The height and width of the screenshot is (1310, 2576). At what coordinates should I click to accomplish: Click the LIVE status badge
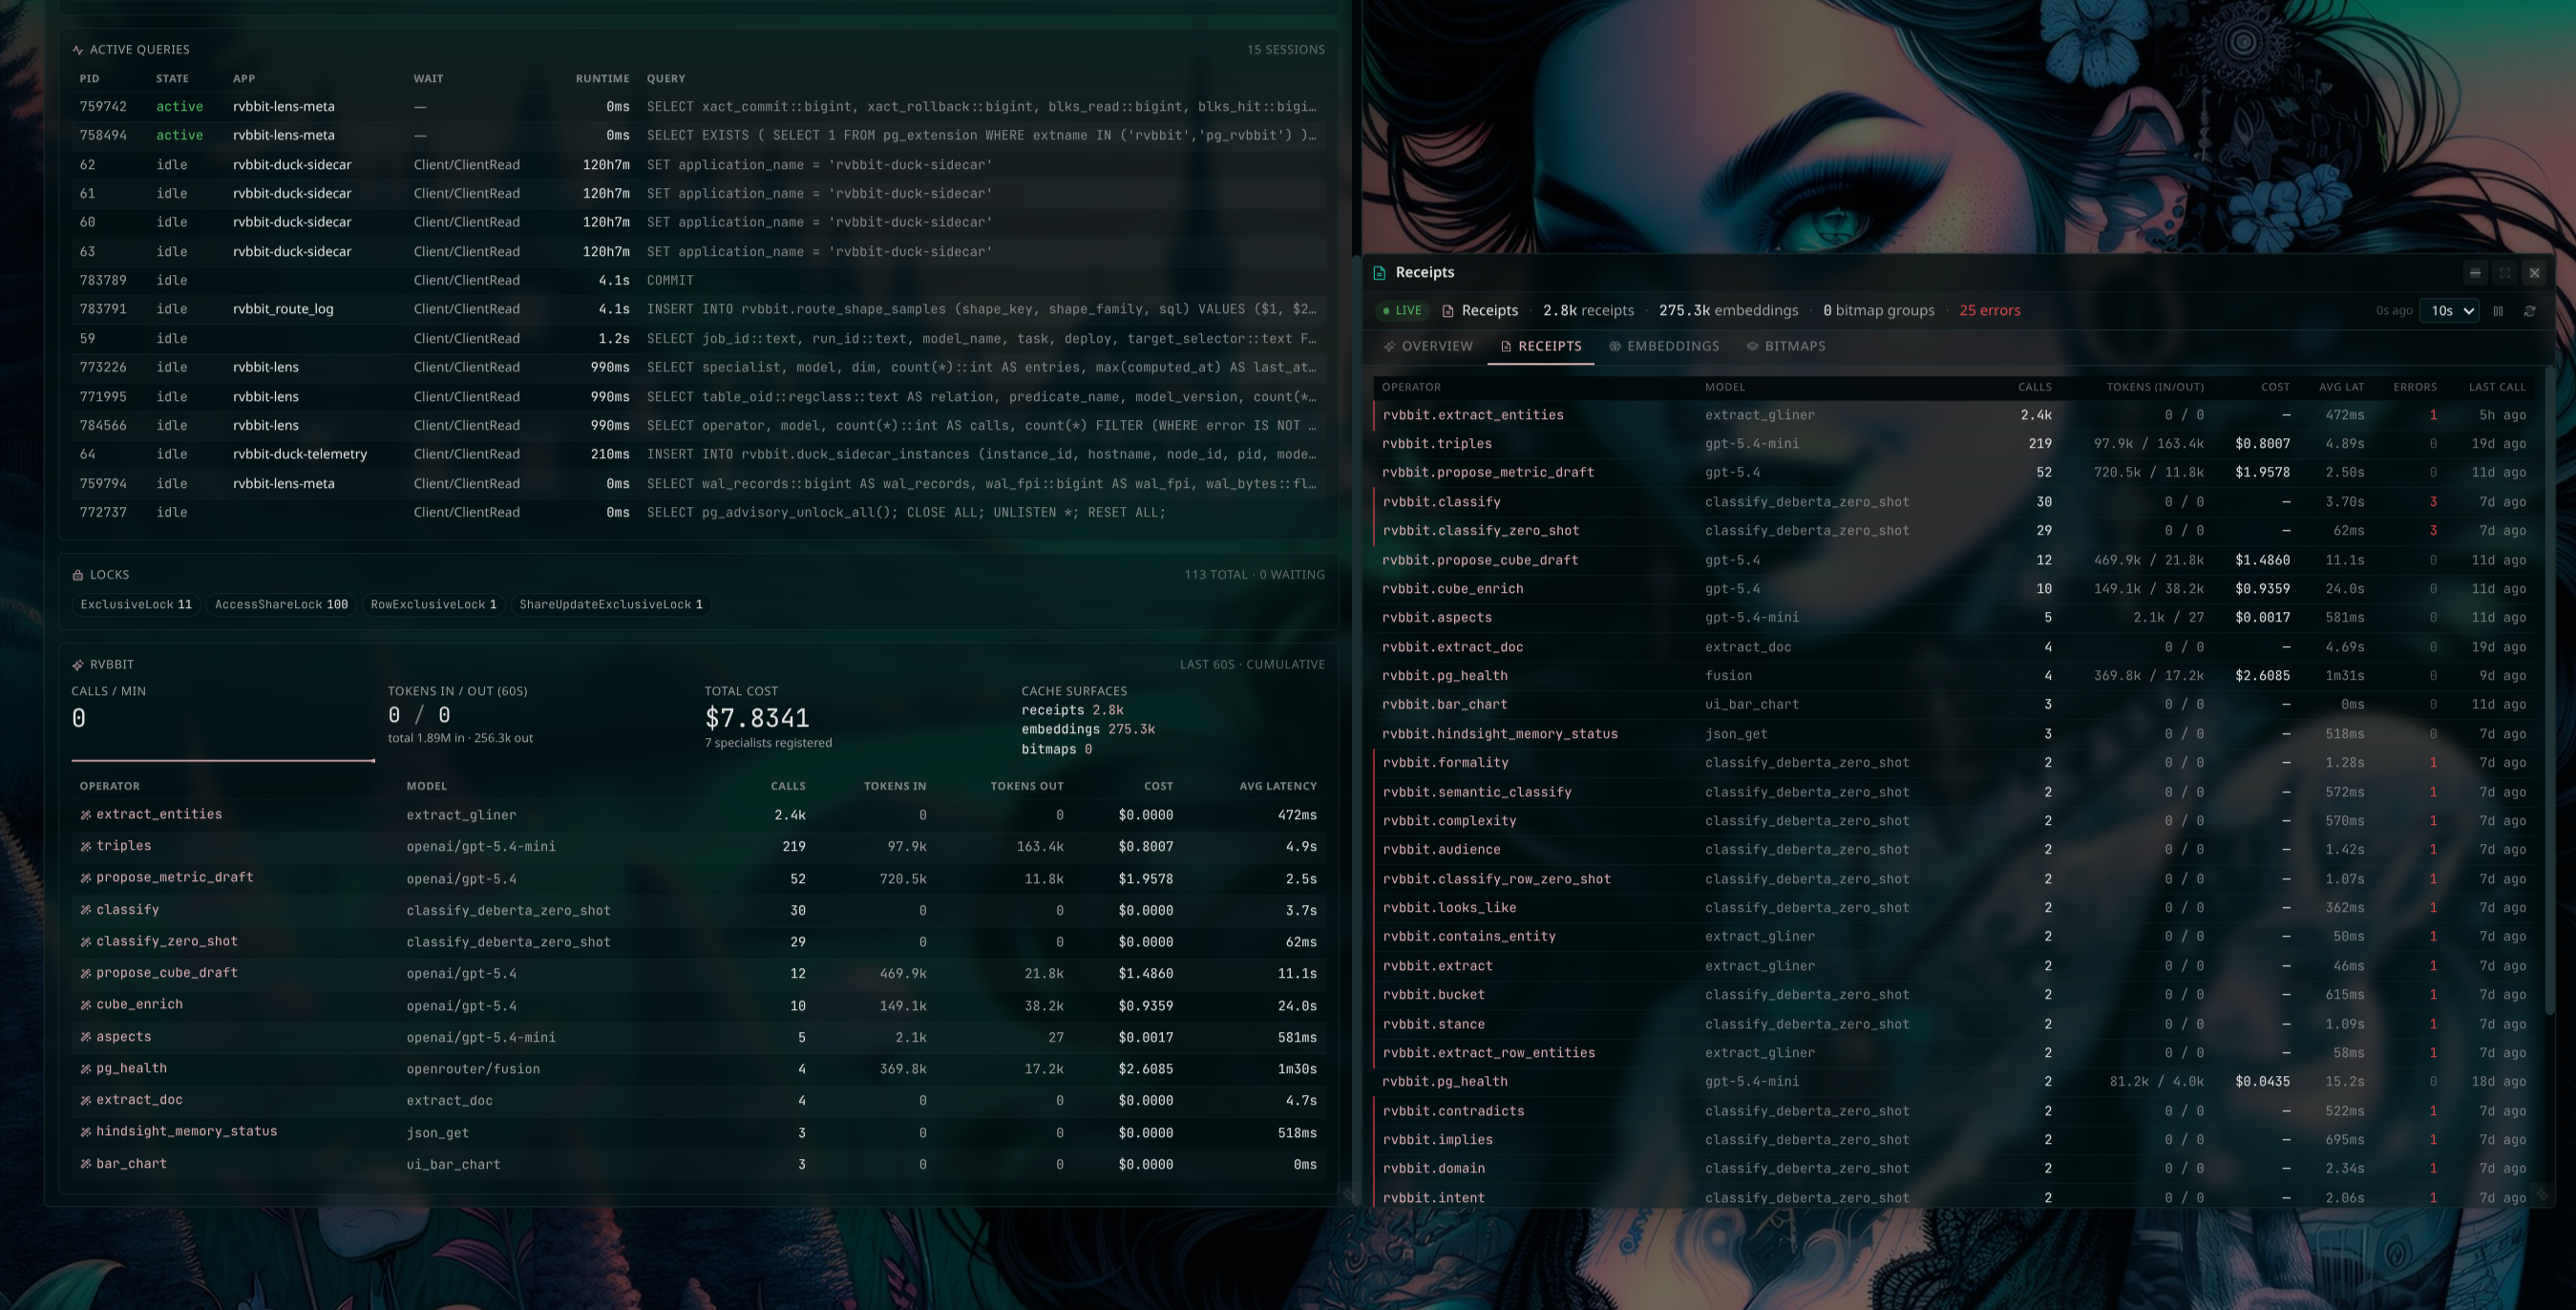1402,311
